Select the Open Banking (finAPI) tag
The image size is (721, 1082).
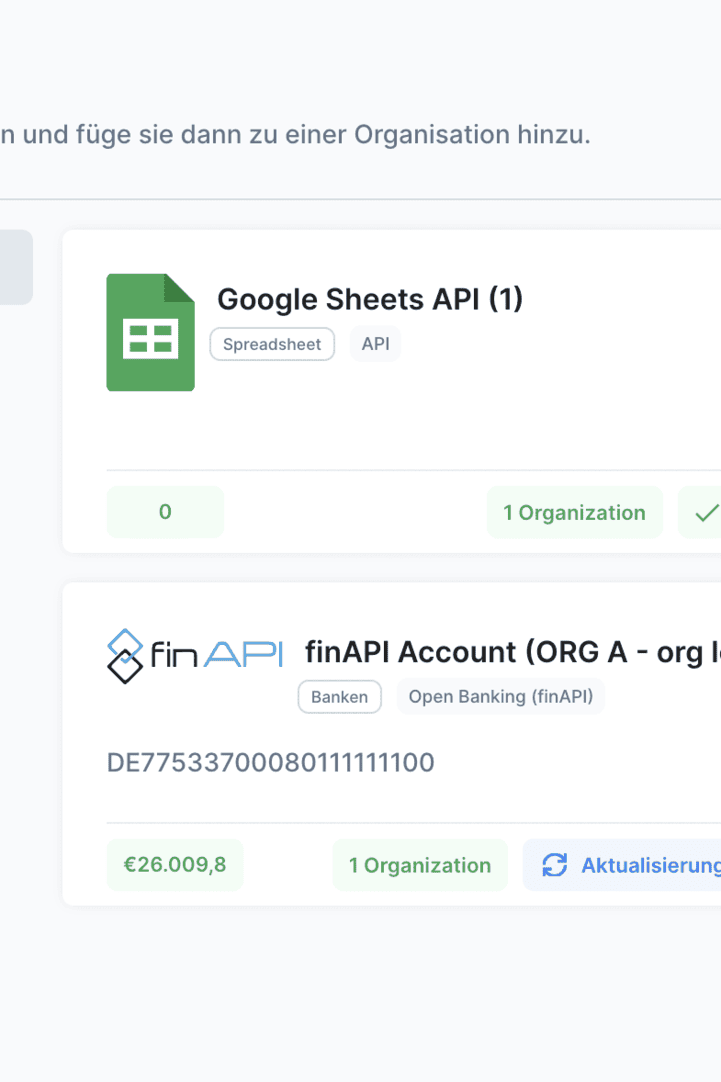point(501,697)
